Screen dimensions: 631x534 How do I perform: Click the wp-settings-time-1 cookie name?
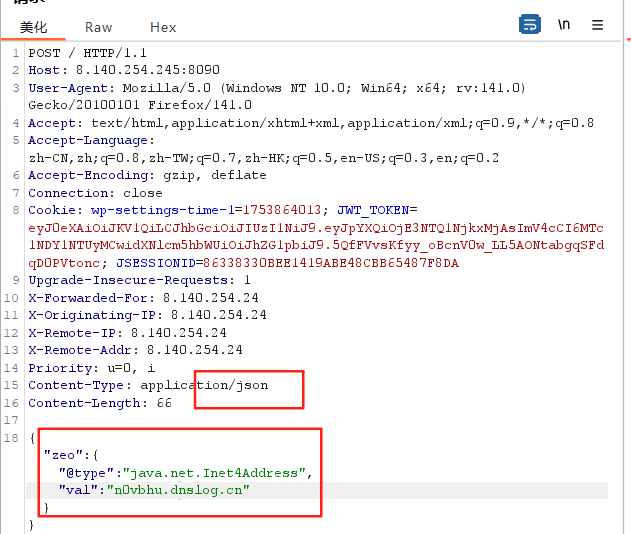(163, 210)
